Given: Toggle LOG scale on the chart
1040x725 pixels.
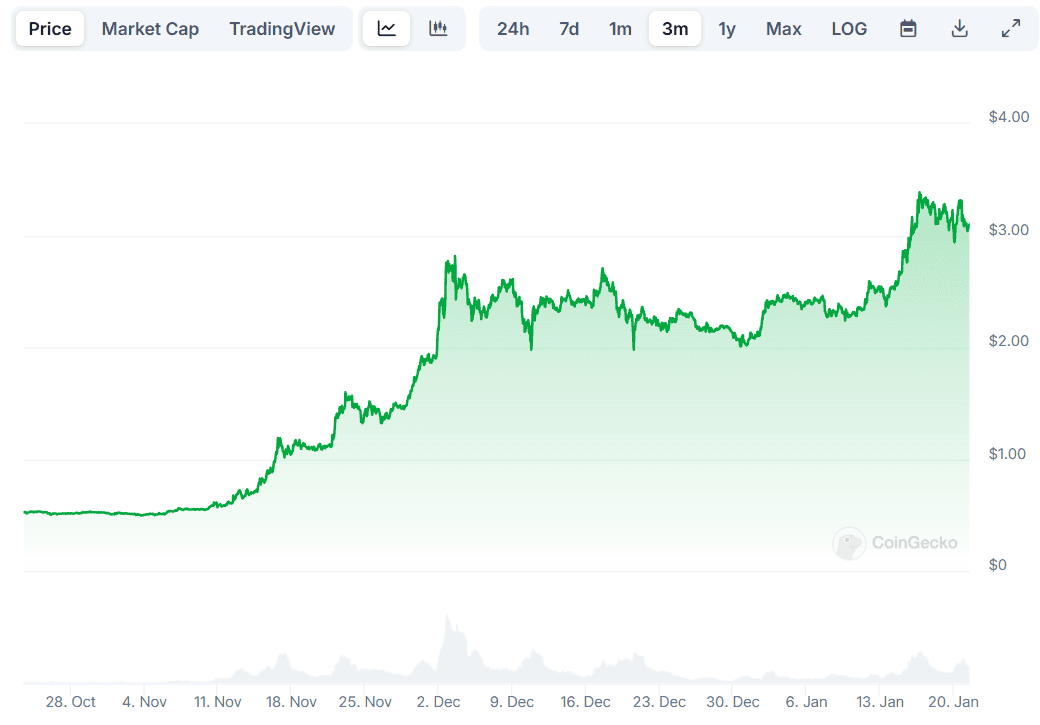Looking at the screenshot, I should tap(849, 29).
